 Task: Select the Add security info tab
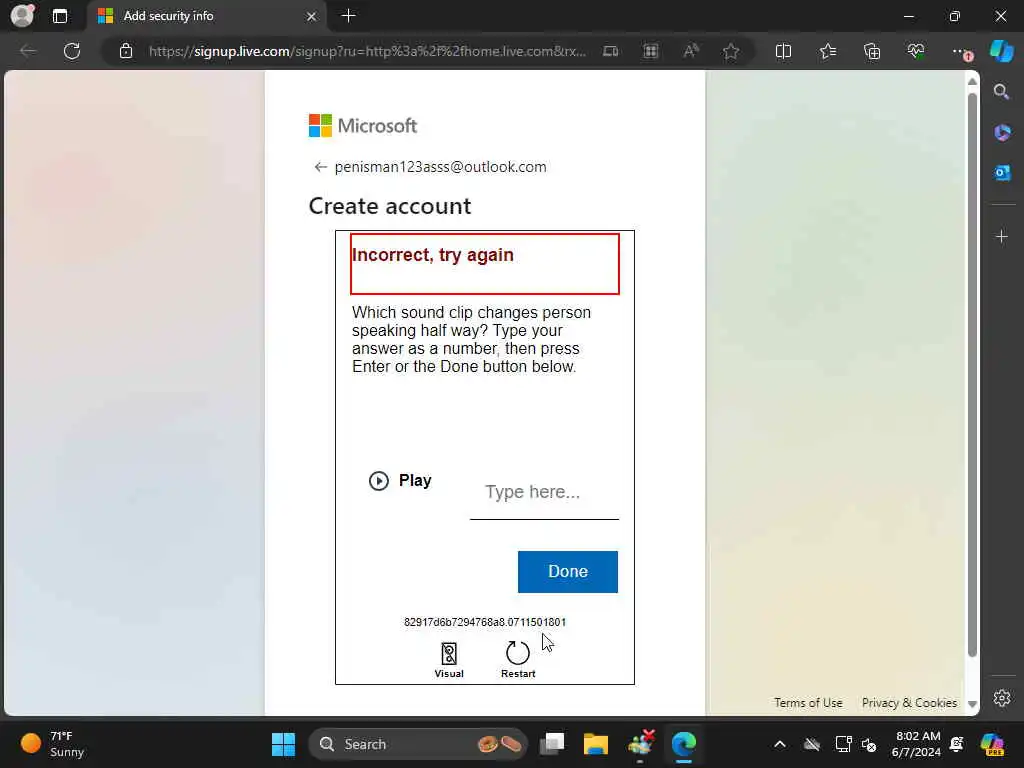click(206, 16)
